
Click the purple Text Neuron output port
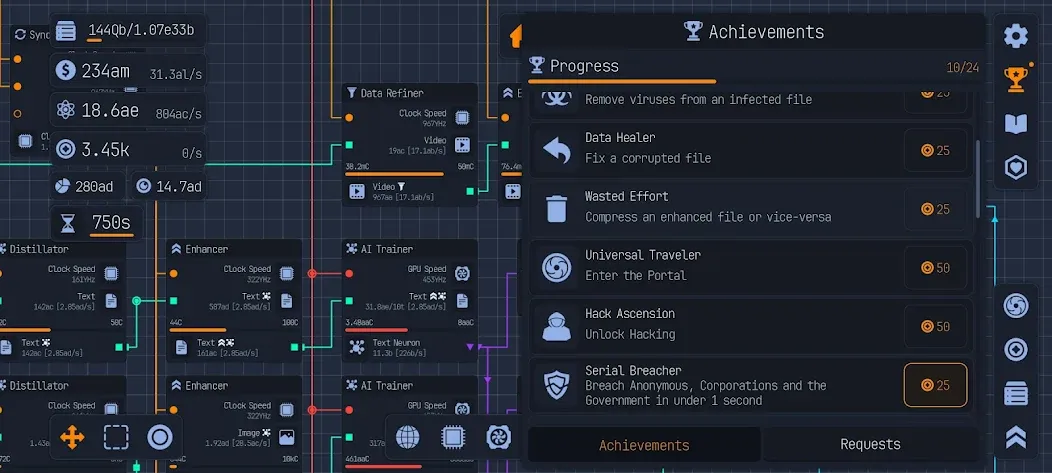point(470,347)
